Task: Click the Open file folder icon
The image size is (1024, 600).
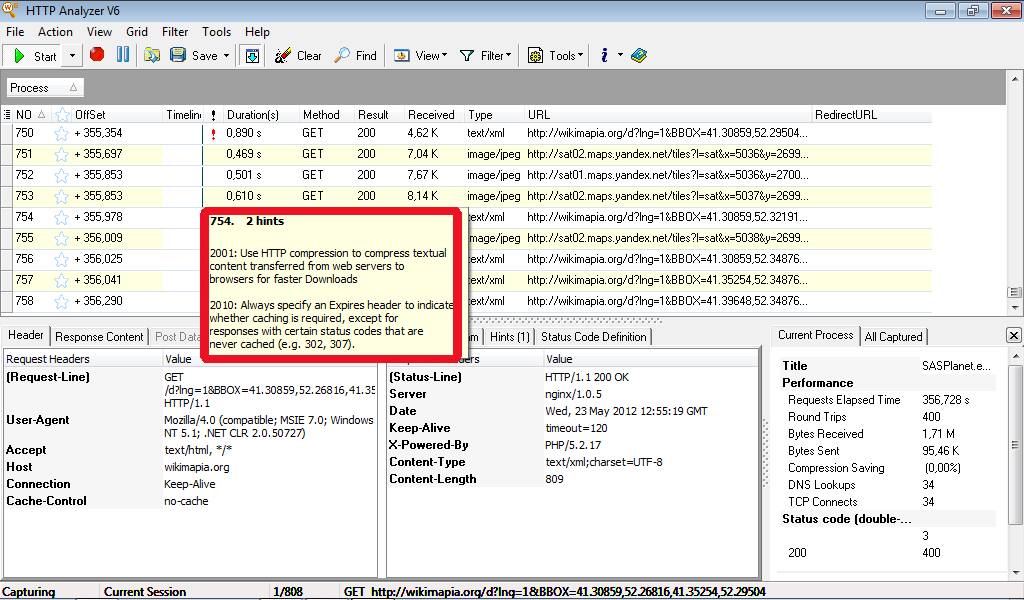Action: click(152, 55)
